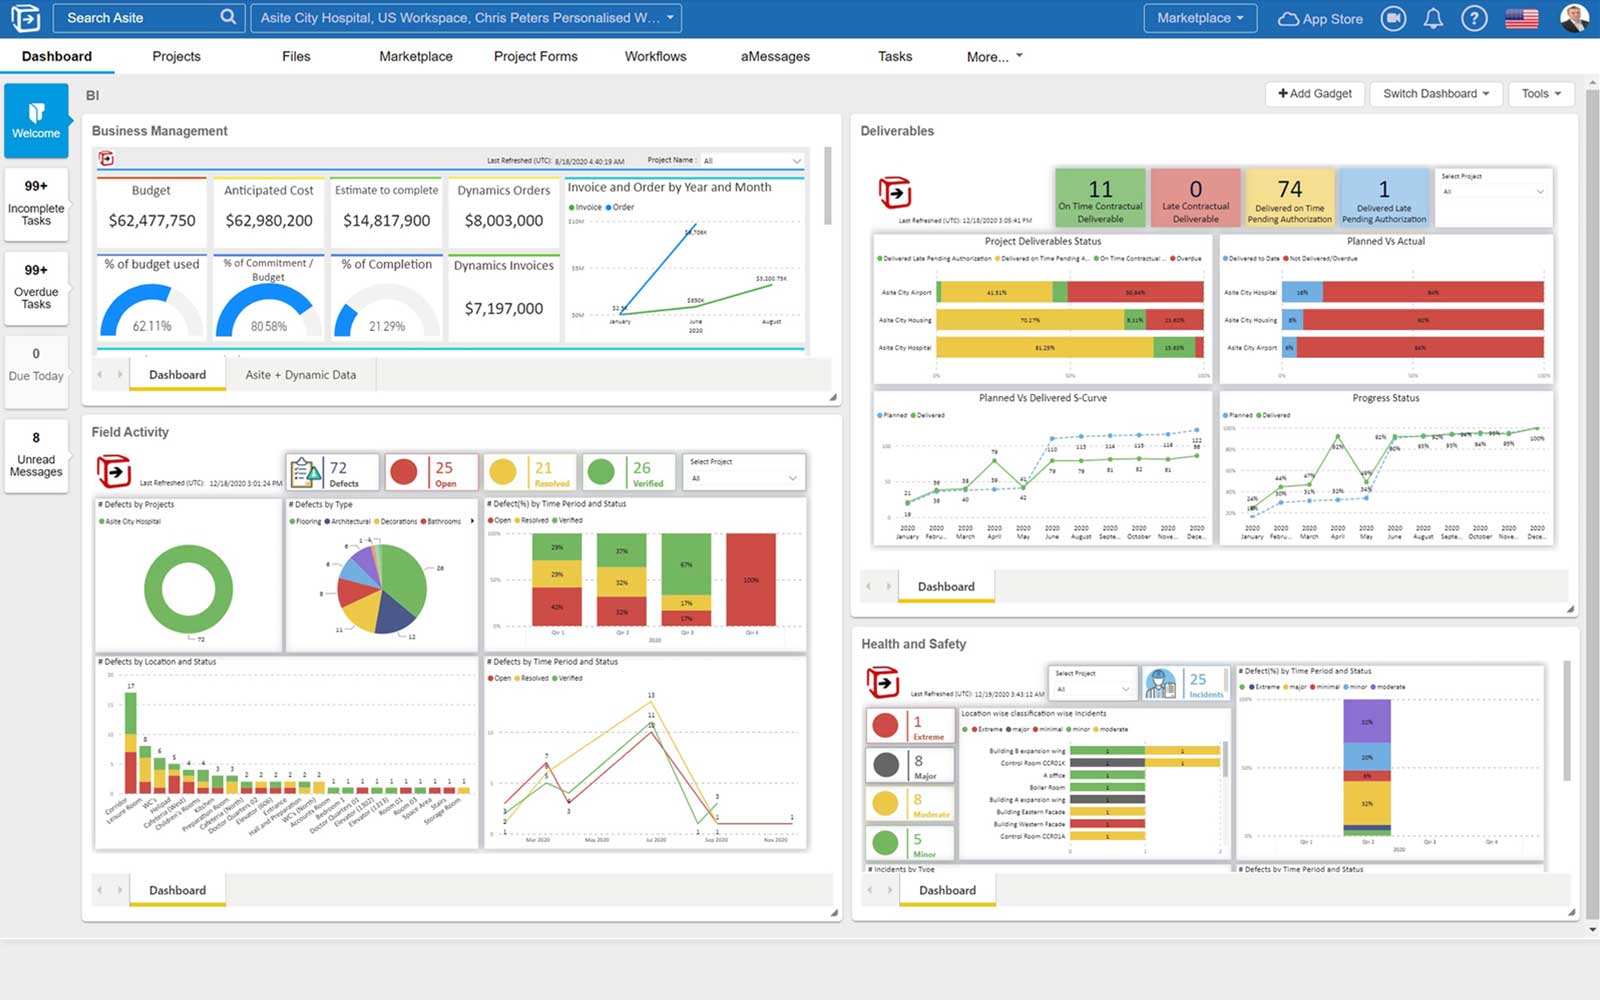Viewport: 1600px width, 1000px height.
Task: Click the Asite logo icon
Action: coord(25,18)
